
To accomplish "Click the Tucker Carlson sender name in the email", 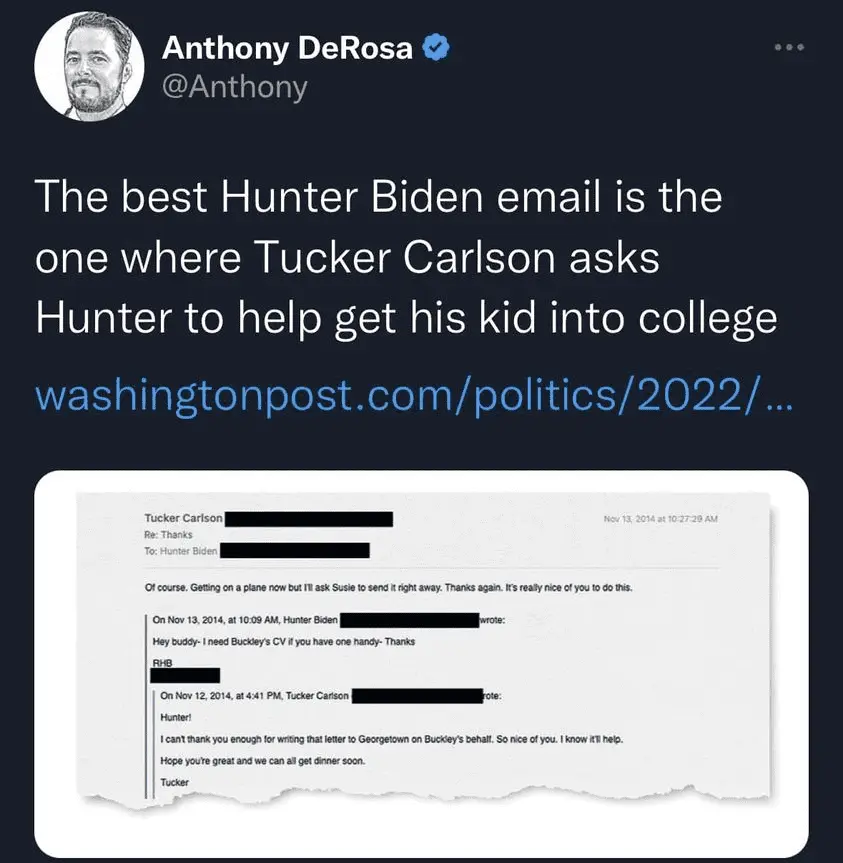I will (x=183, y=518).
